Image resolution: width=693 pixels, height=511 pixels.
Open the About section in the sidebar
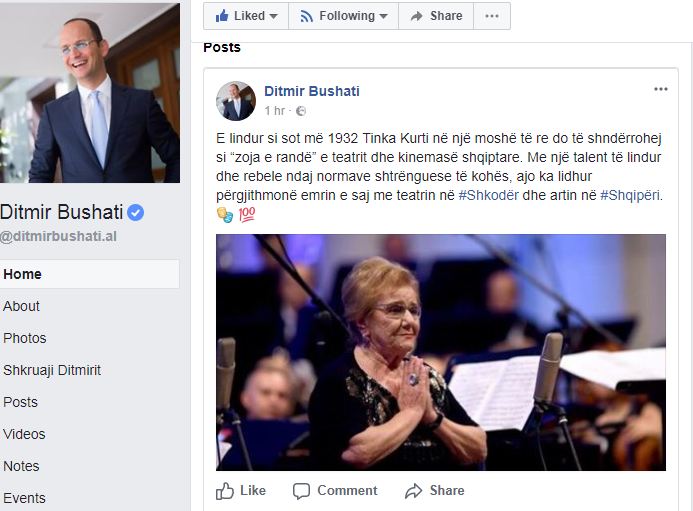pyautogui.click(x=21, y=306)
